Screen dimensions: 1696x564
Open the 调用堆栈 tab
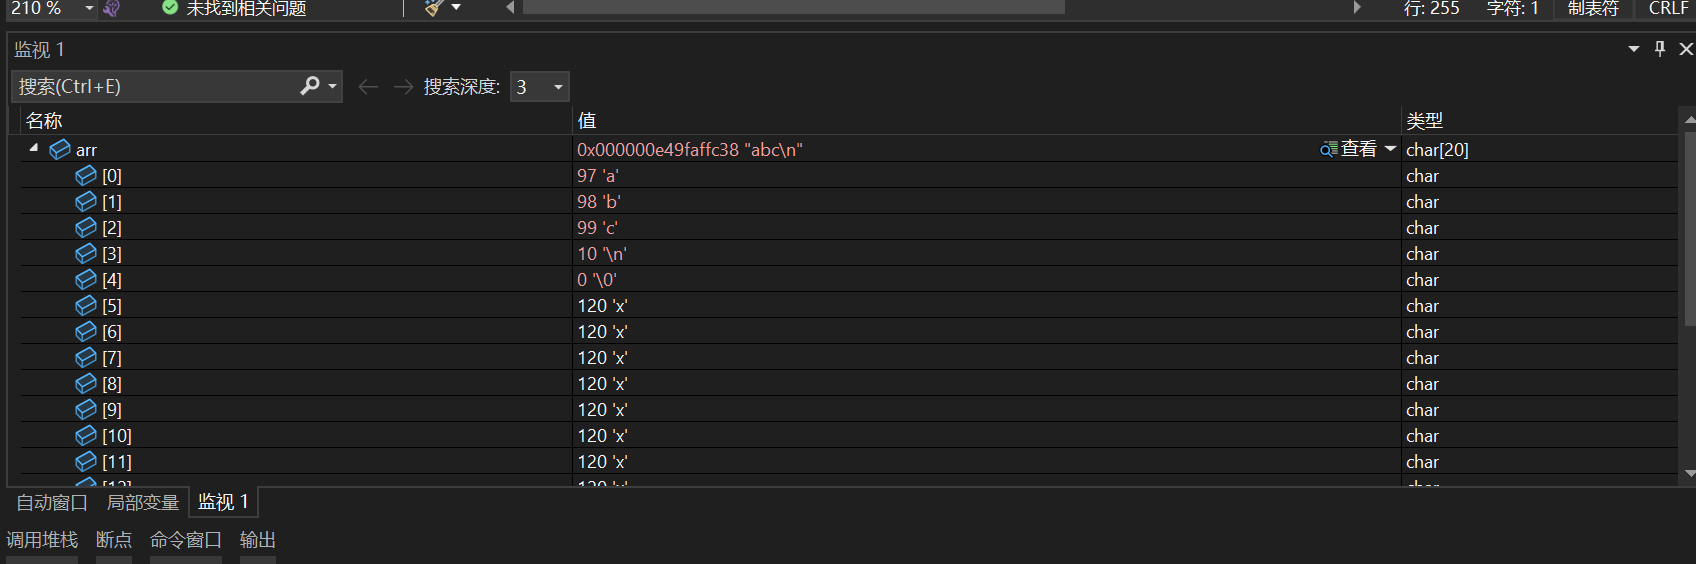point(42,540)
